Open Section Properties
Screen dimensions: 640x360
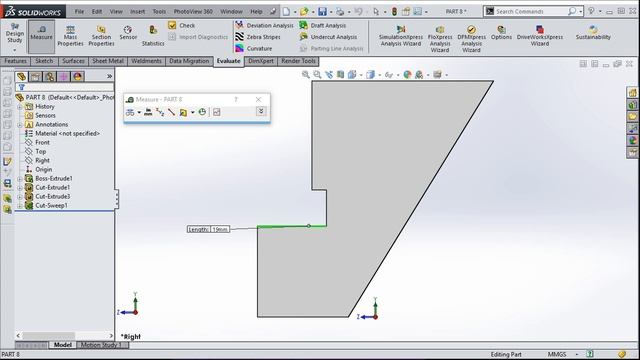(101, 36)
